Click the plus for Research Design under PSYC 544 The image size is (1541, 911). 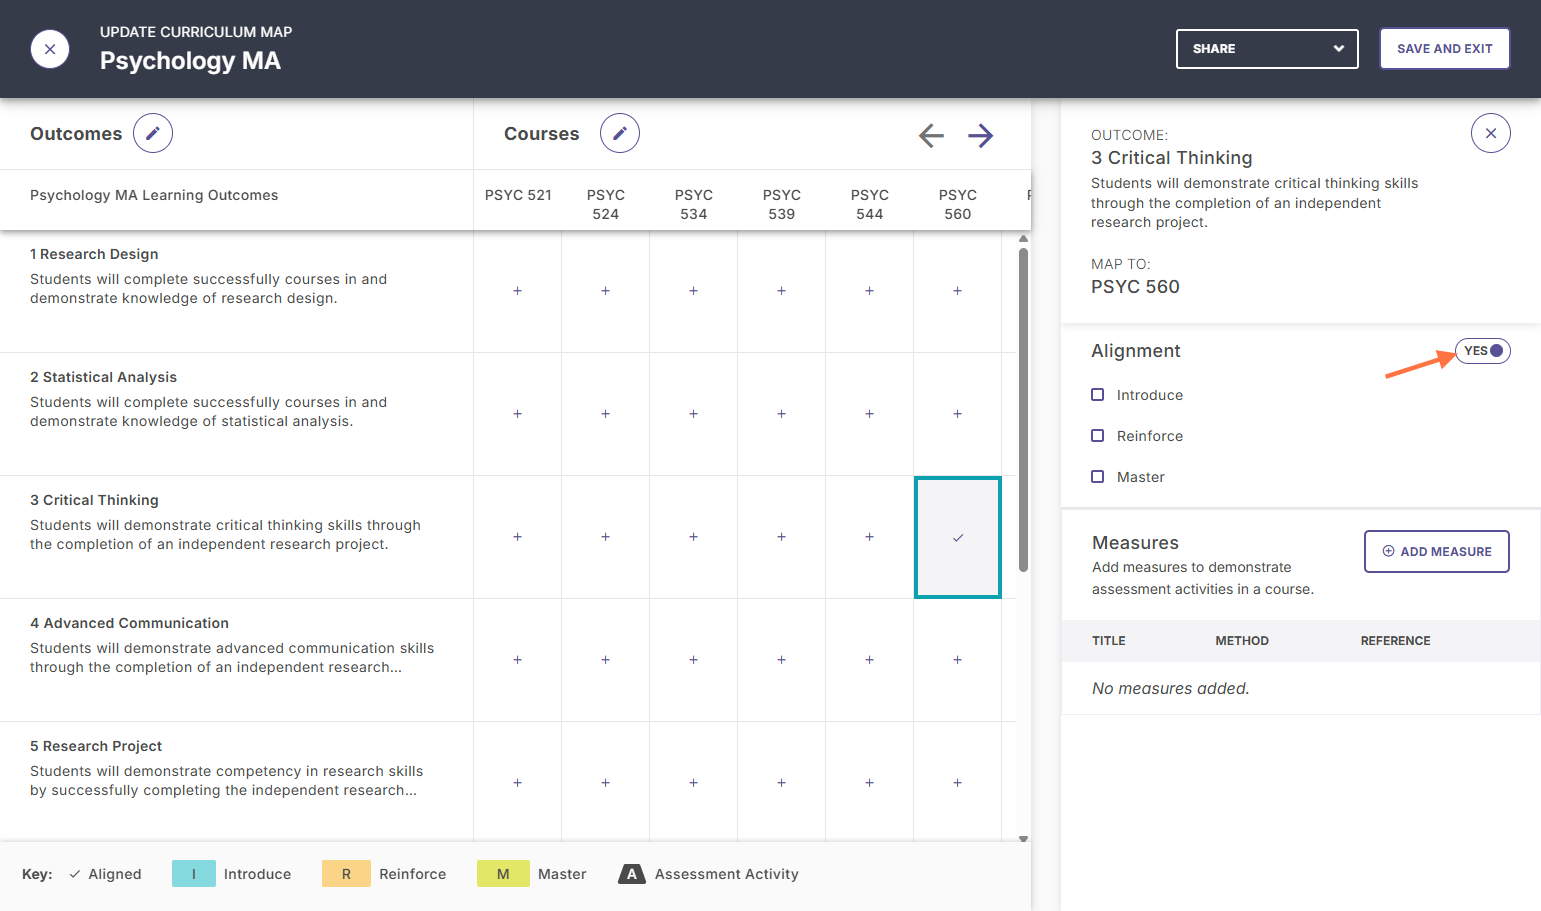870,291
